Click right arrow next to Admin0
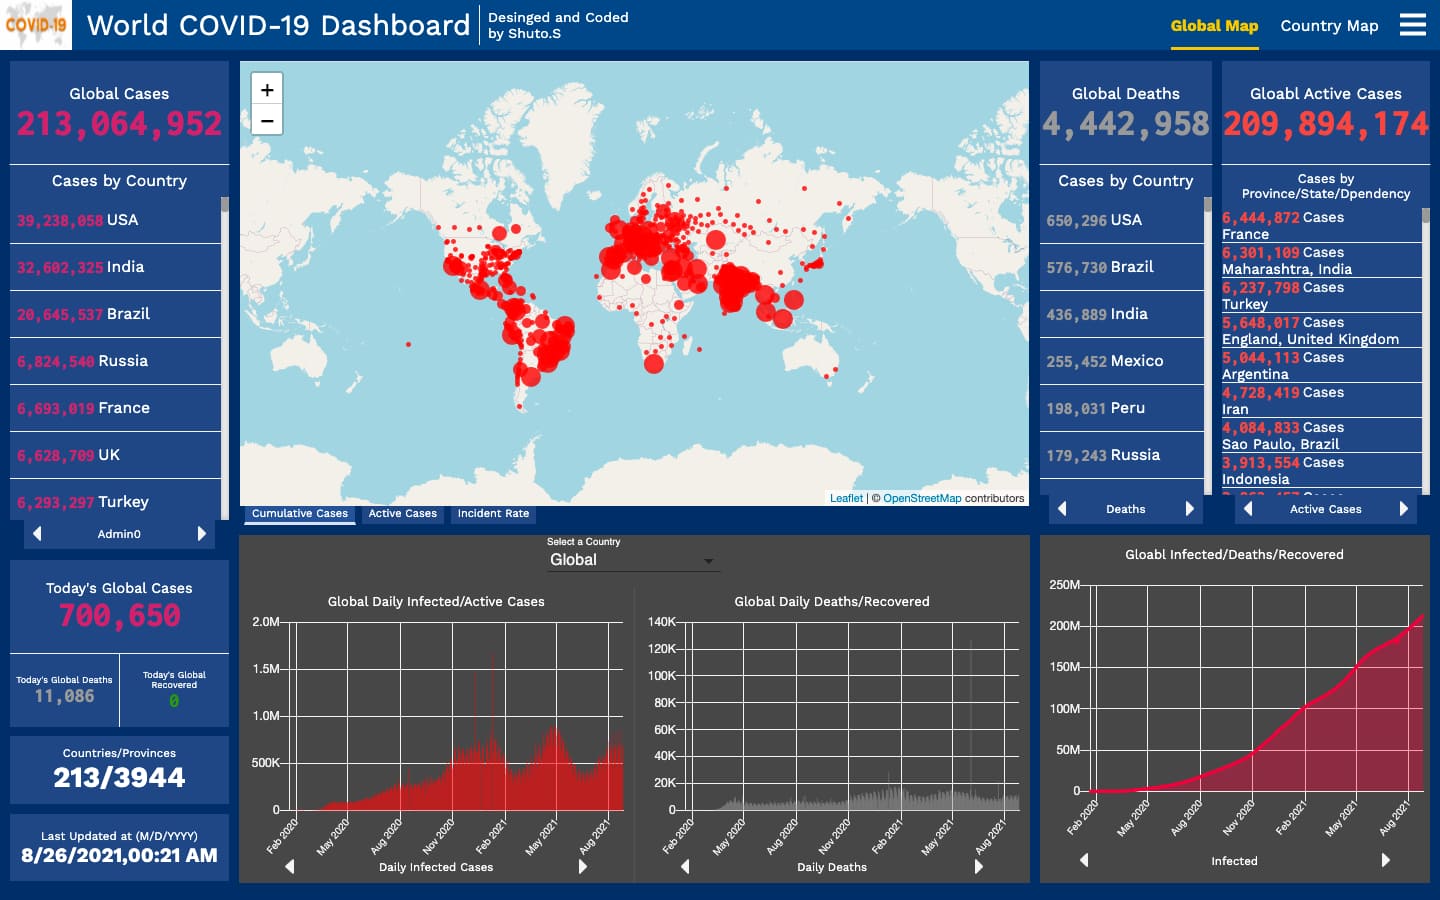The image size is (1440, 900). 202,534
